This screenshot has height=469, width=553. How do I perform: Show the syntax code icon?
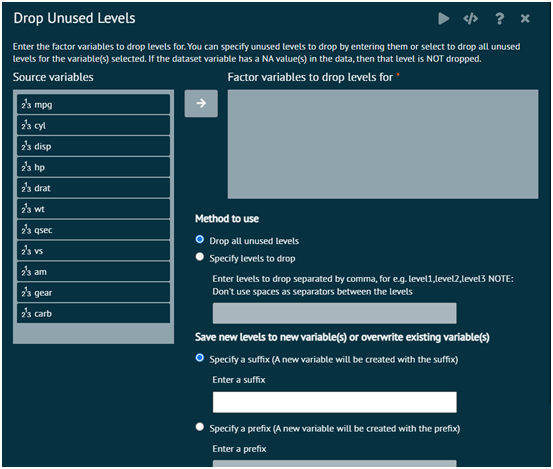[470, 18]
